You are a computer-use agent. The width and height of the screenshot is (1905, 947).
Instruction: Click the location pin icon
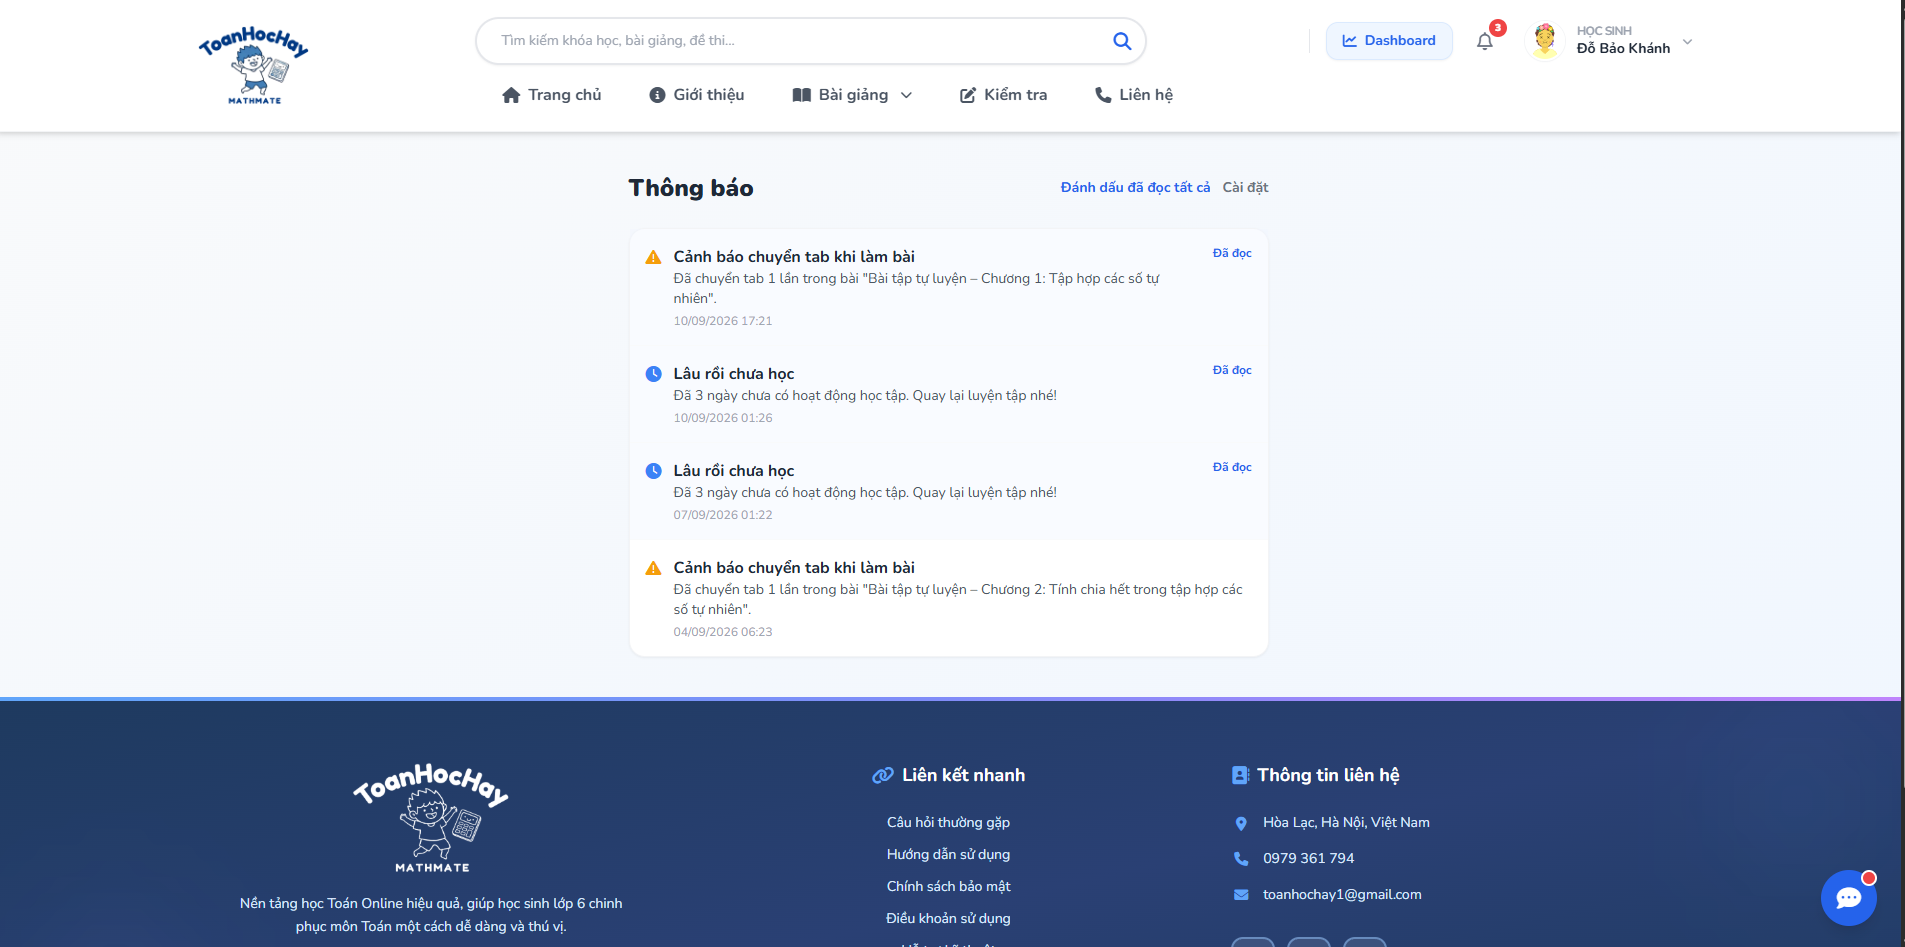(x=1241, y=823)
